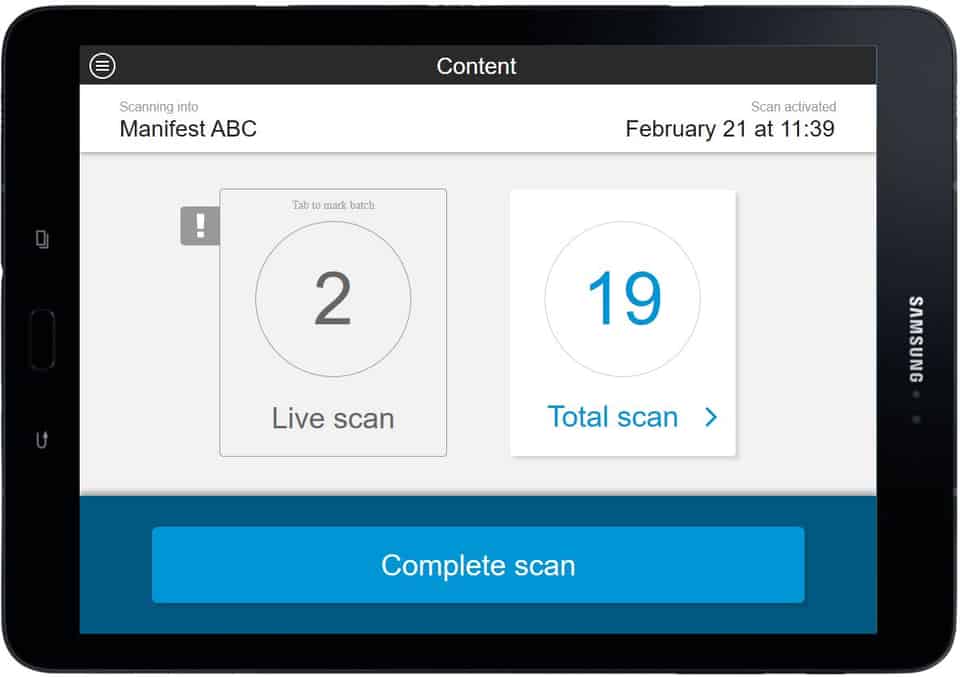Tap the exclamation alert icon
The image size is (960, 677).
click(x=200, y=225)
